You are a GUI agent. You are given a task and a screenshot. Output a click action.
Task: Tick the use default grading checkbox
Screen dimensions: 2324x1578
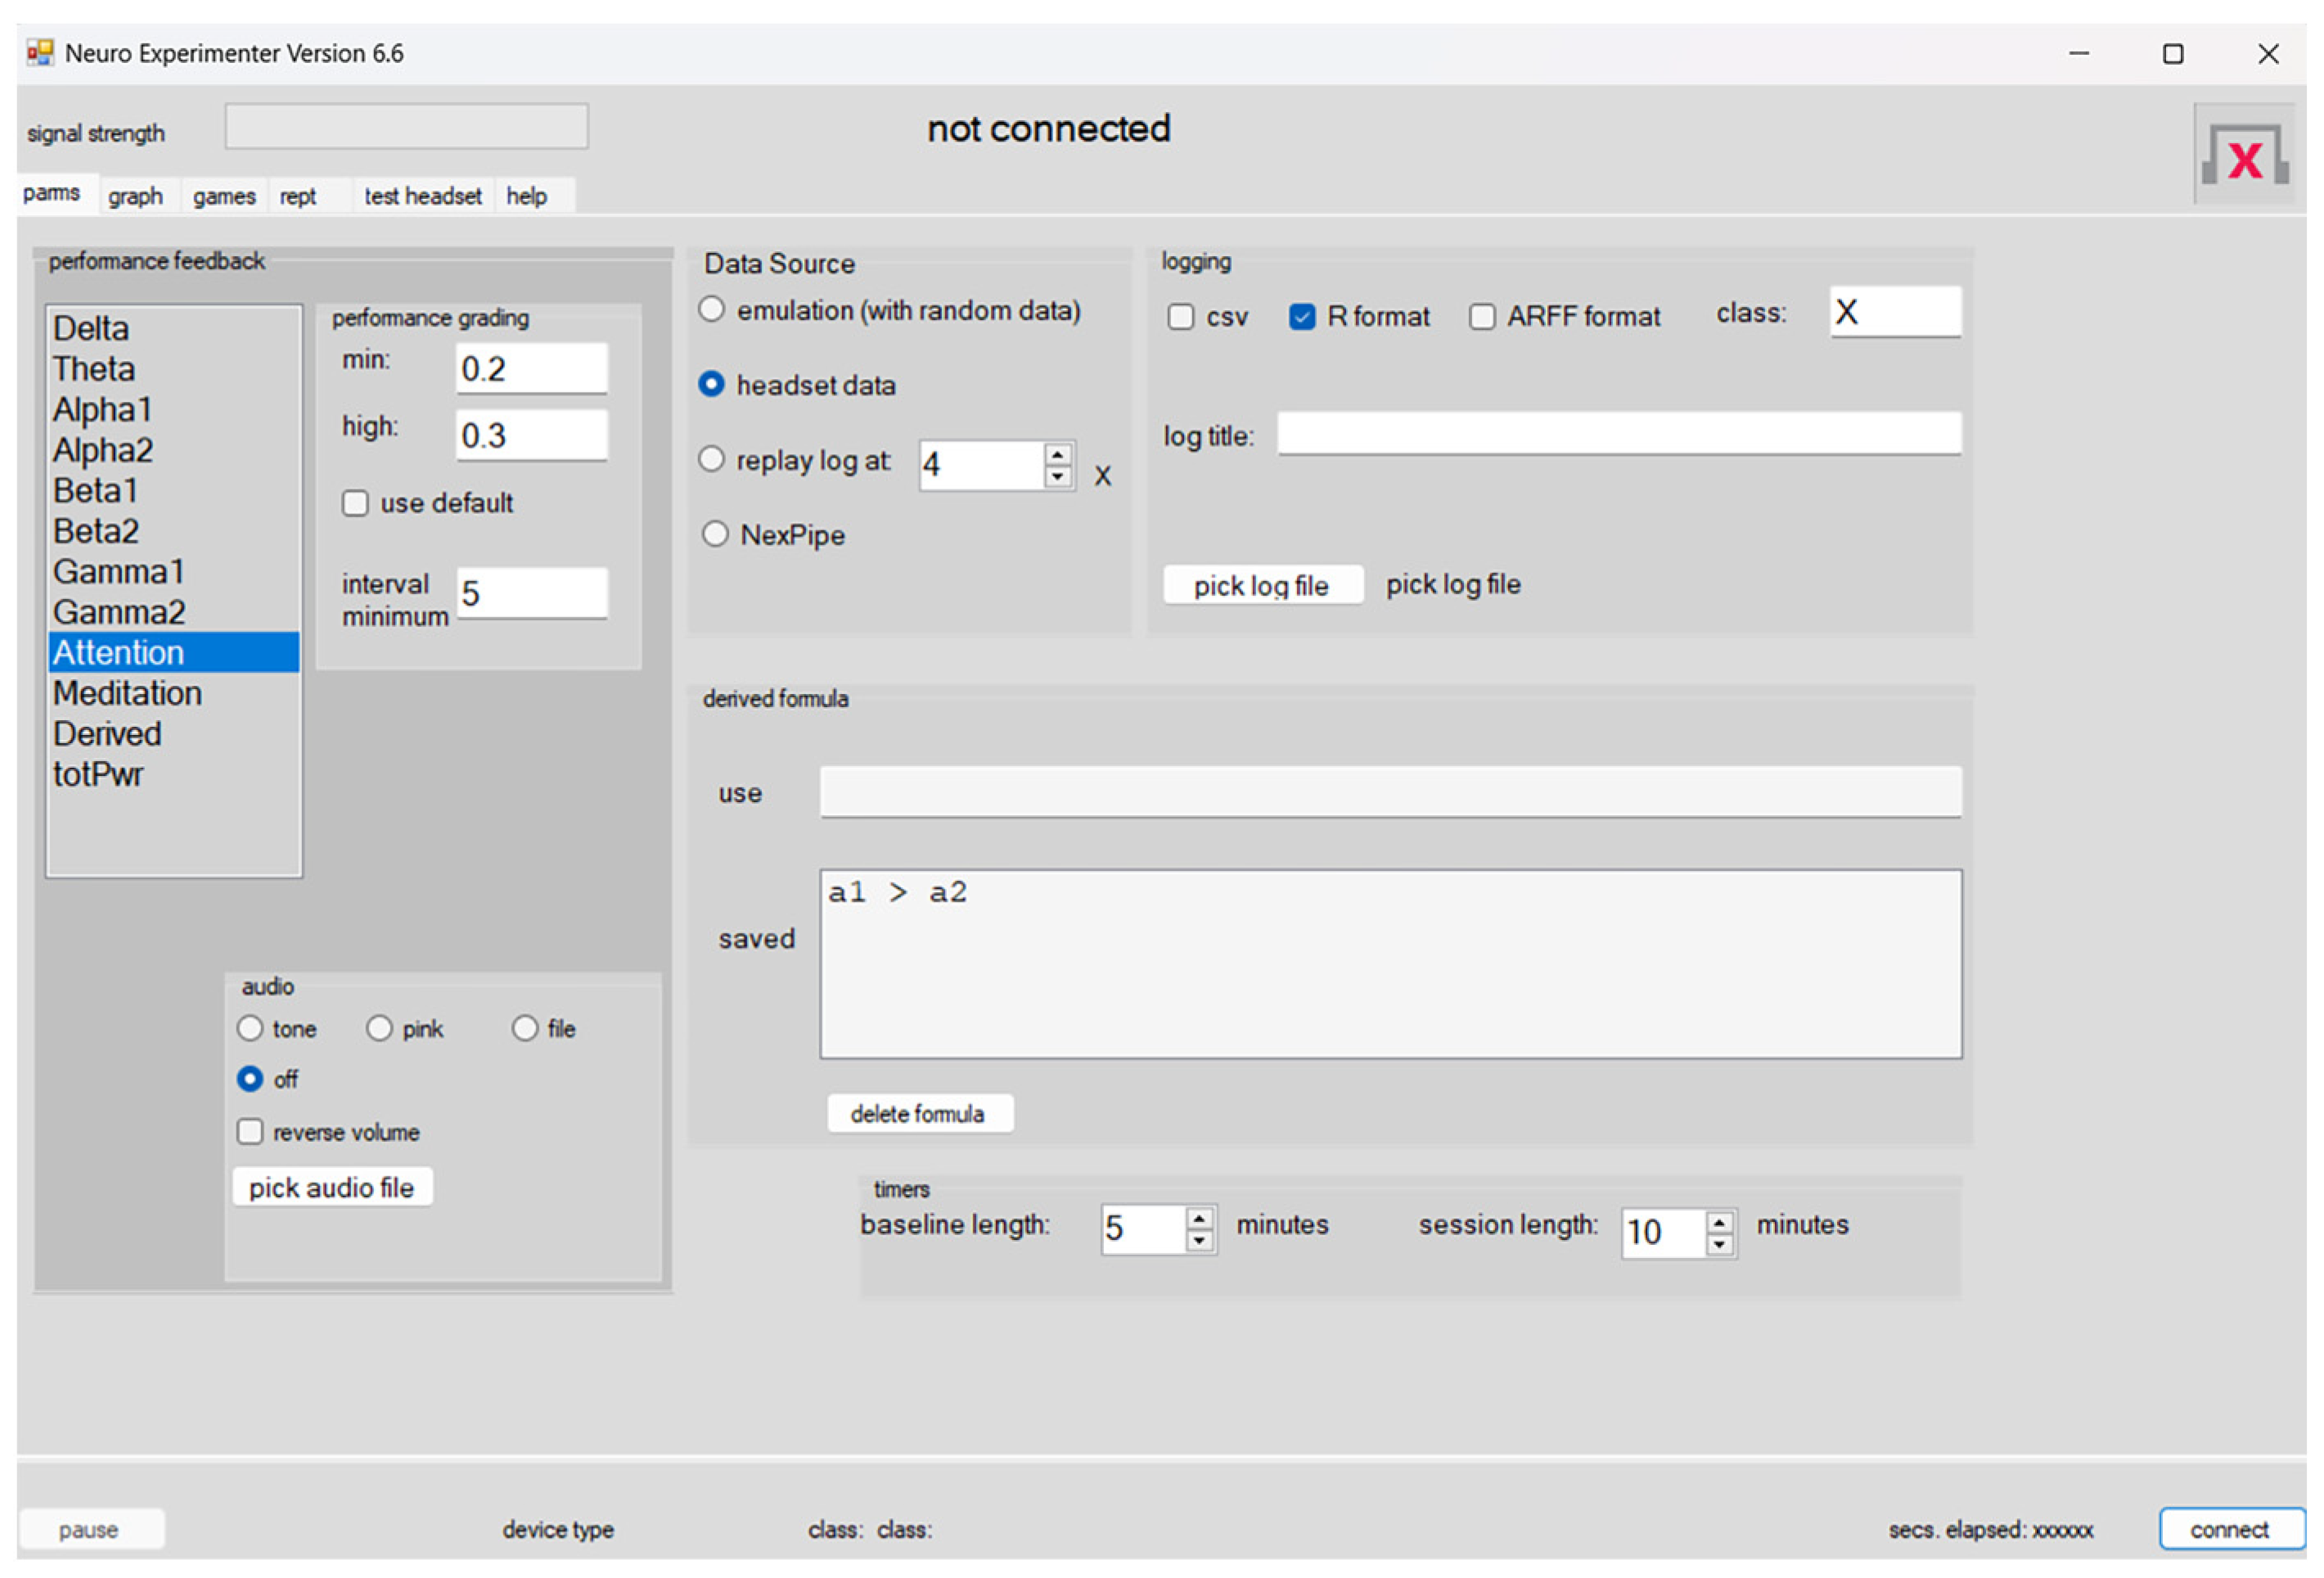coord(355,503)
